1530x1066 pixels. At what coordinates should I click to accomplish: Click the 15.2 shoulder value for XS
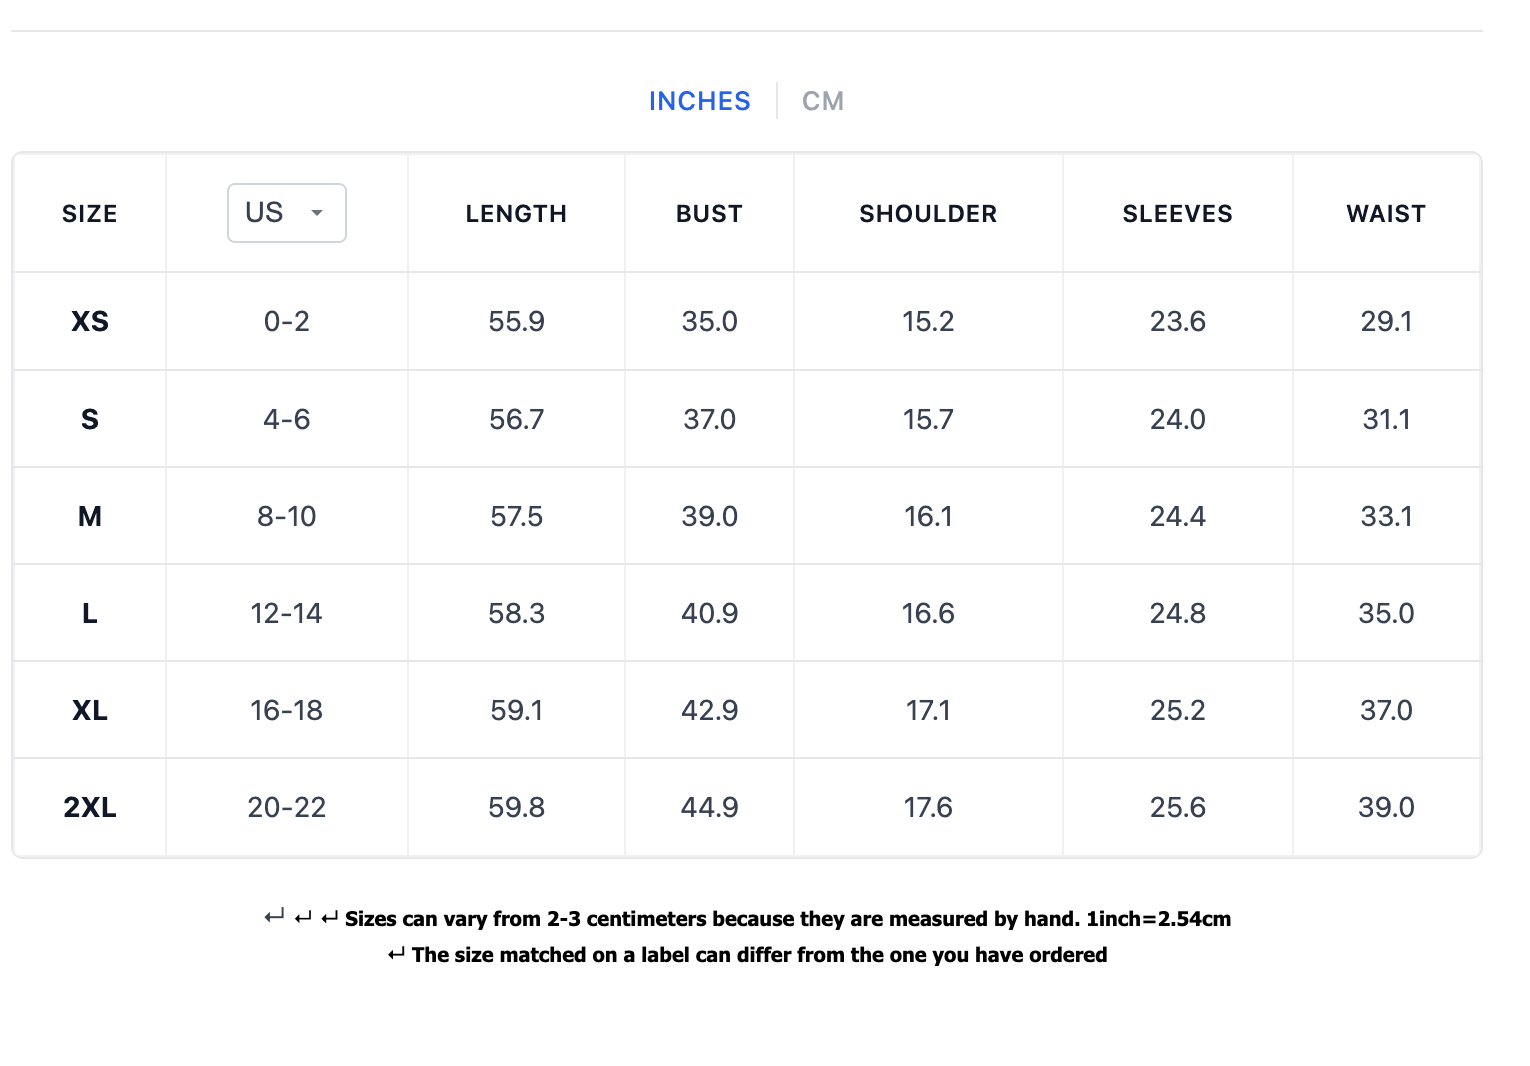(x=928, y=321)
